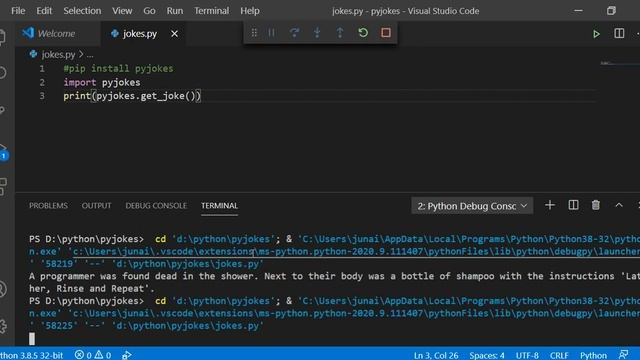Screen dimensions: 640x360
Task: Click the feedback icon in status bar
Action: 623,355
